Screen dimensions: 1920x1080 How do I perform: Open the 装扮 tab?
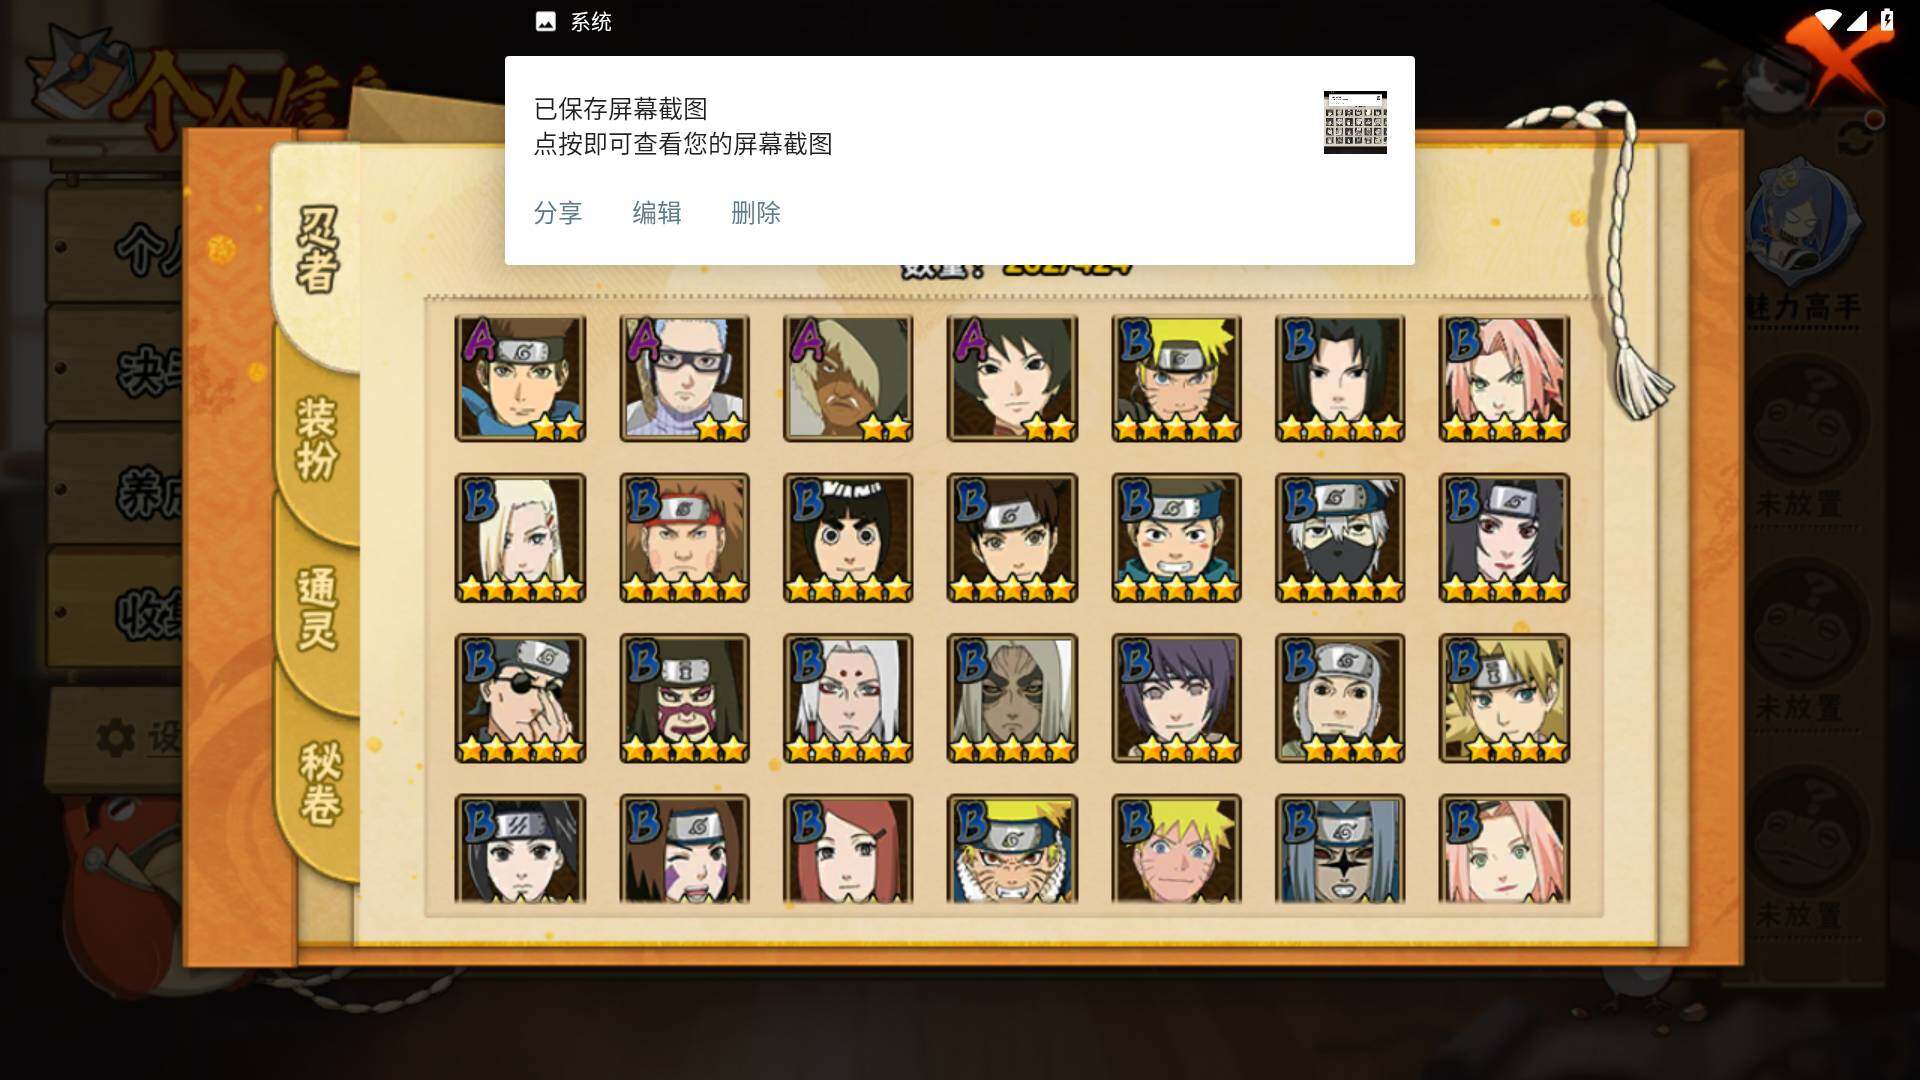point(317,438)
